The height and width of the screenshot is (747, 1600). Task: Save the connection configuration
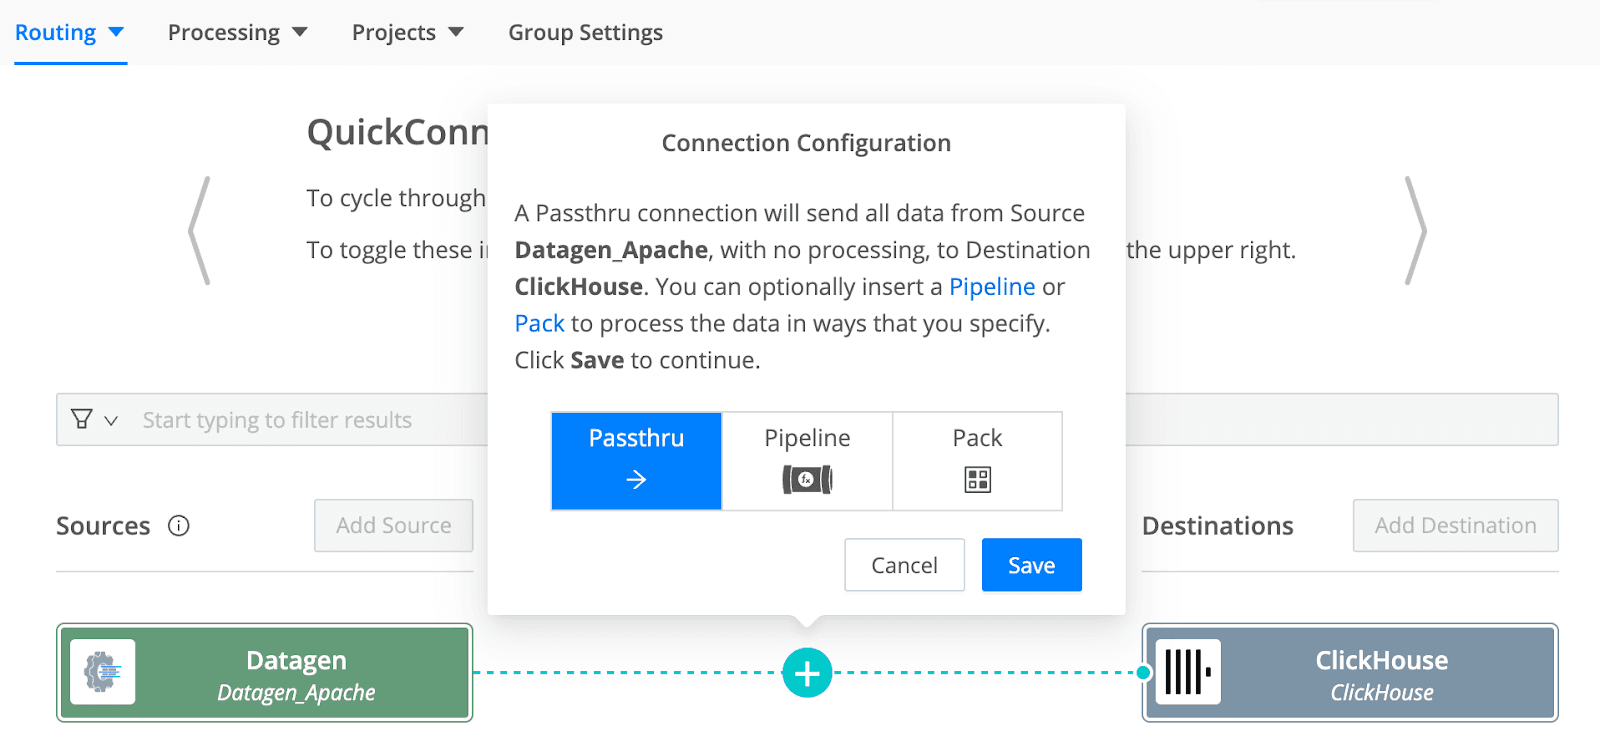coord(1031,565)
